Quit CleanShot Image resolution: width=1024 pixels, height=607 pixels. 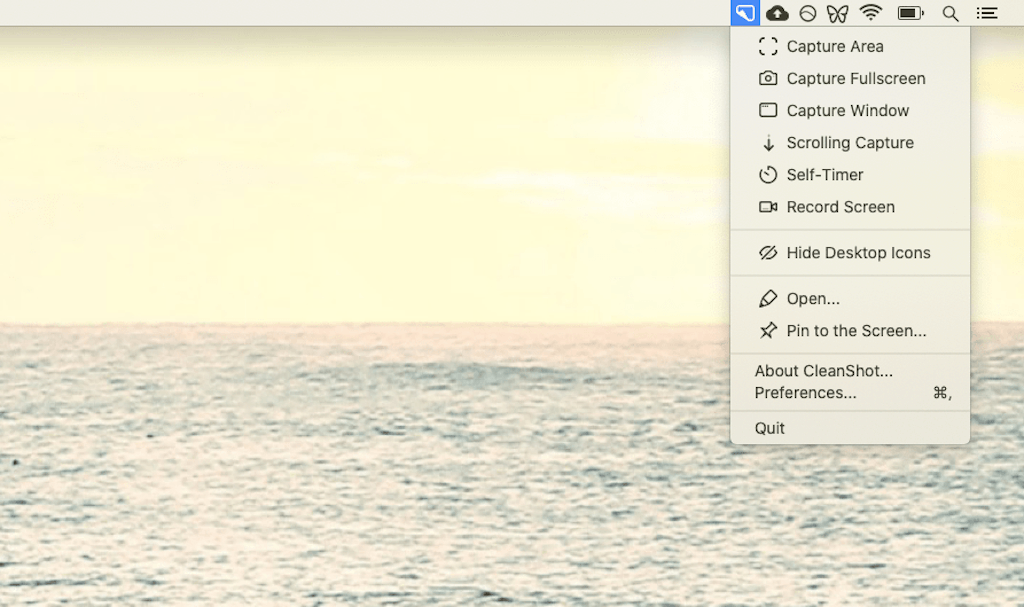pyautogui.click(x=769, y=427)
